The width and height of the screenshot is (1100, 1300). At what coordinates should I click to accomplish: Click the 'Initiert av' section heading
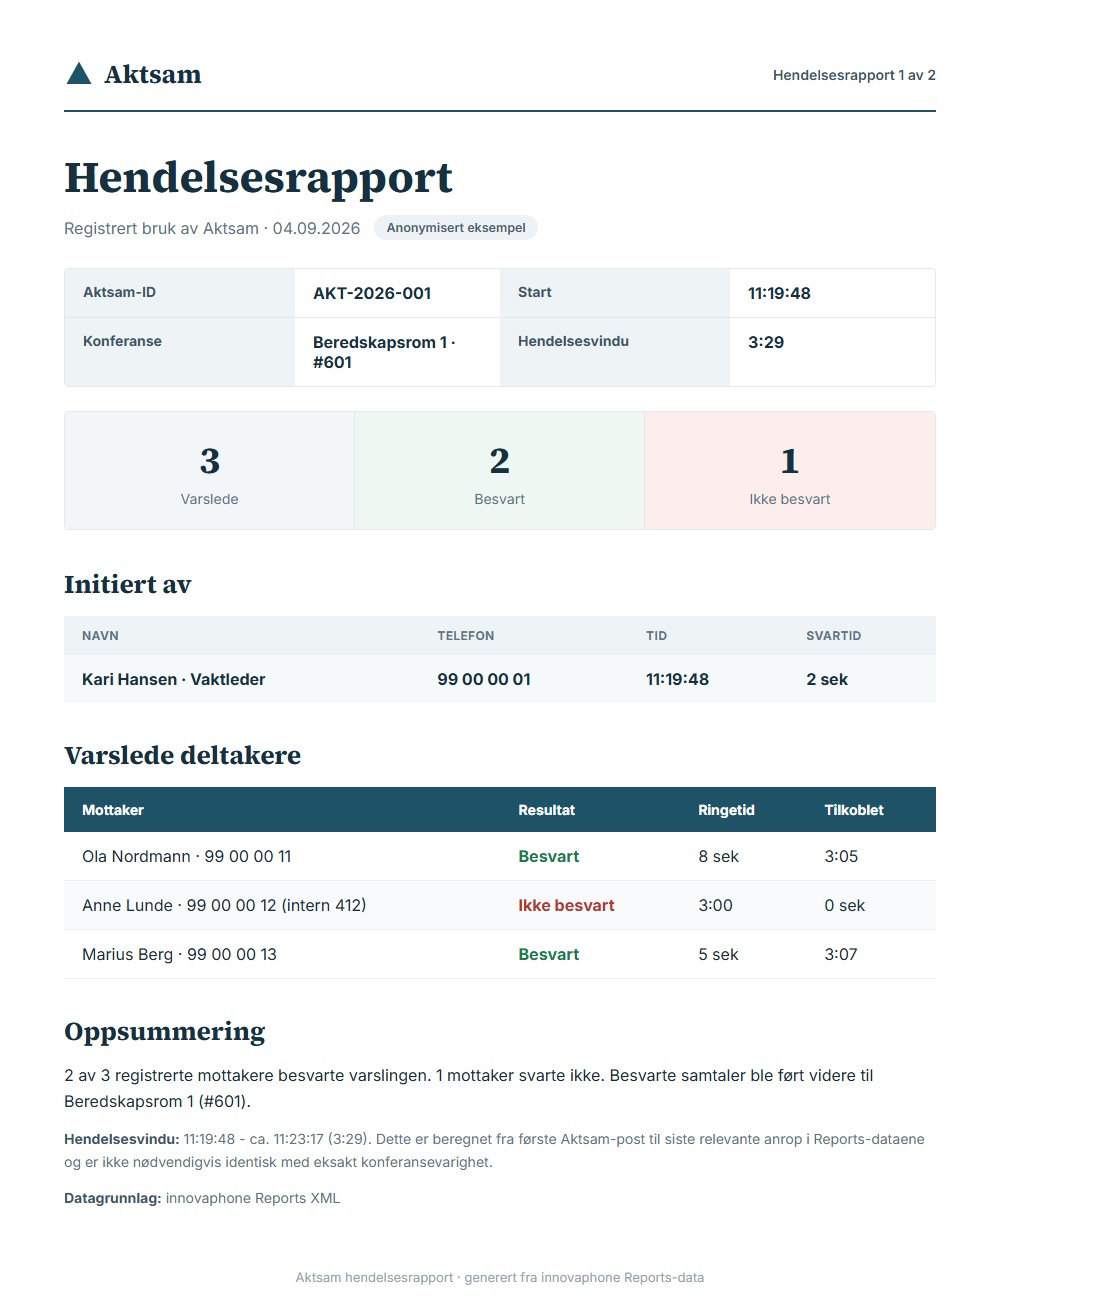(127, 585)
